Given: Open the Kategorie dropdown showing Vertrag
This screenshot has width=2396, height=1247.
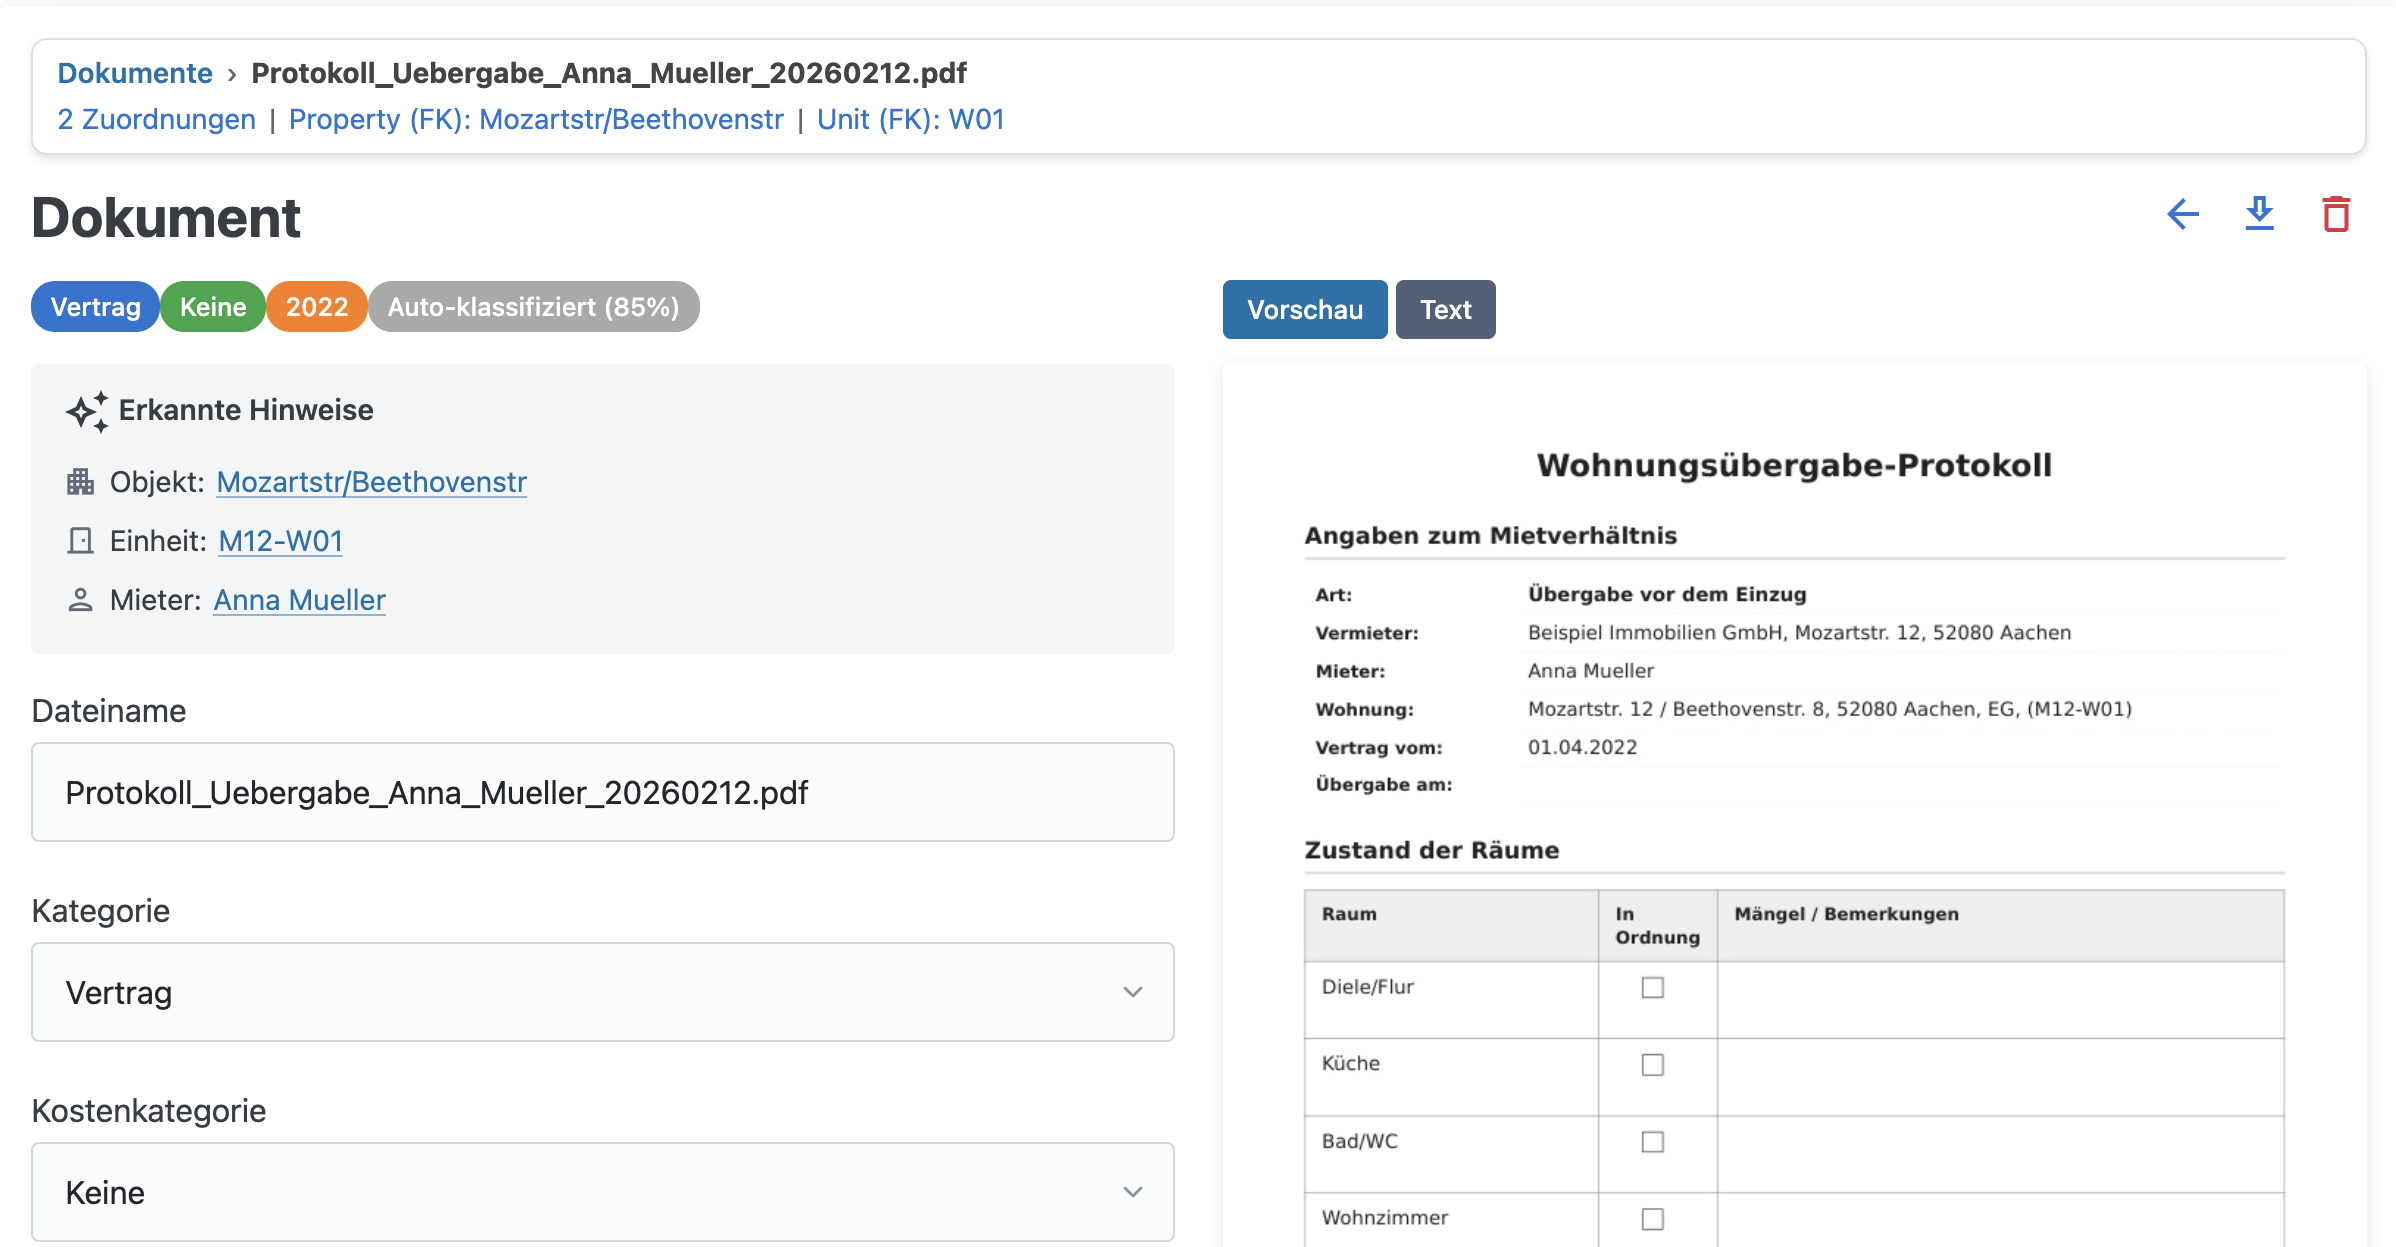Looking at the screenshot, I should 602,992.
